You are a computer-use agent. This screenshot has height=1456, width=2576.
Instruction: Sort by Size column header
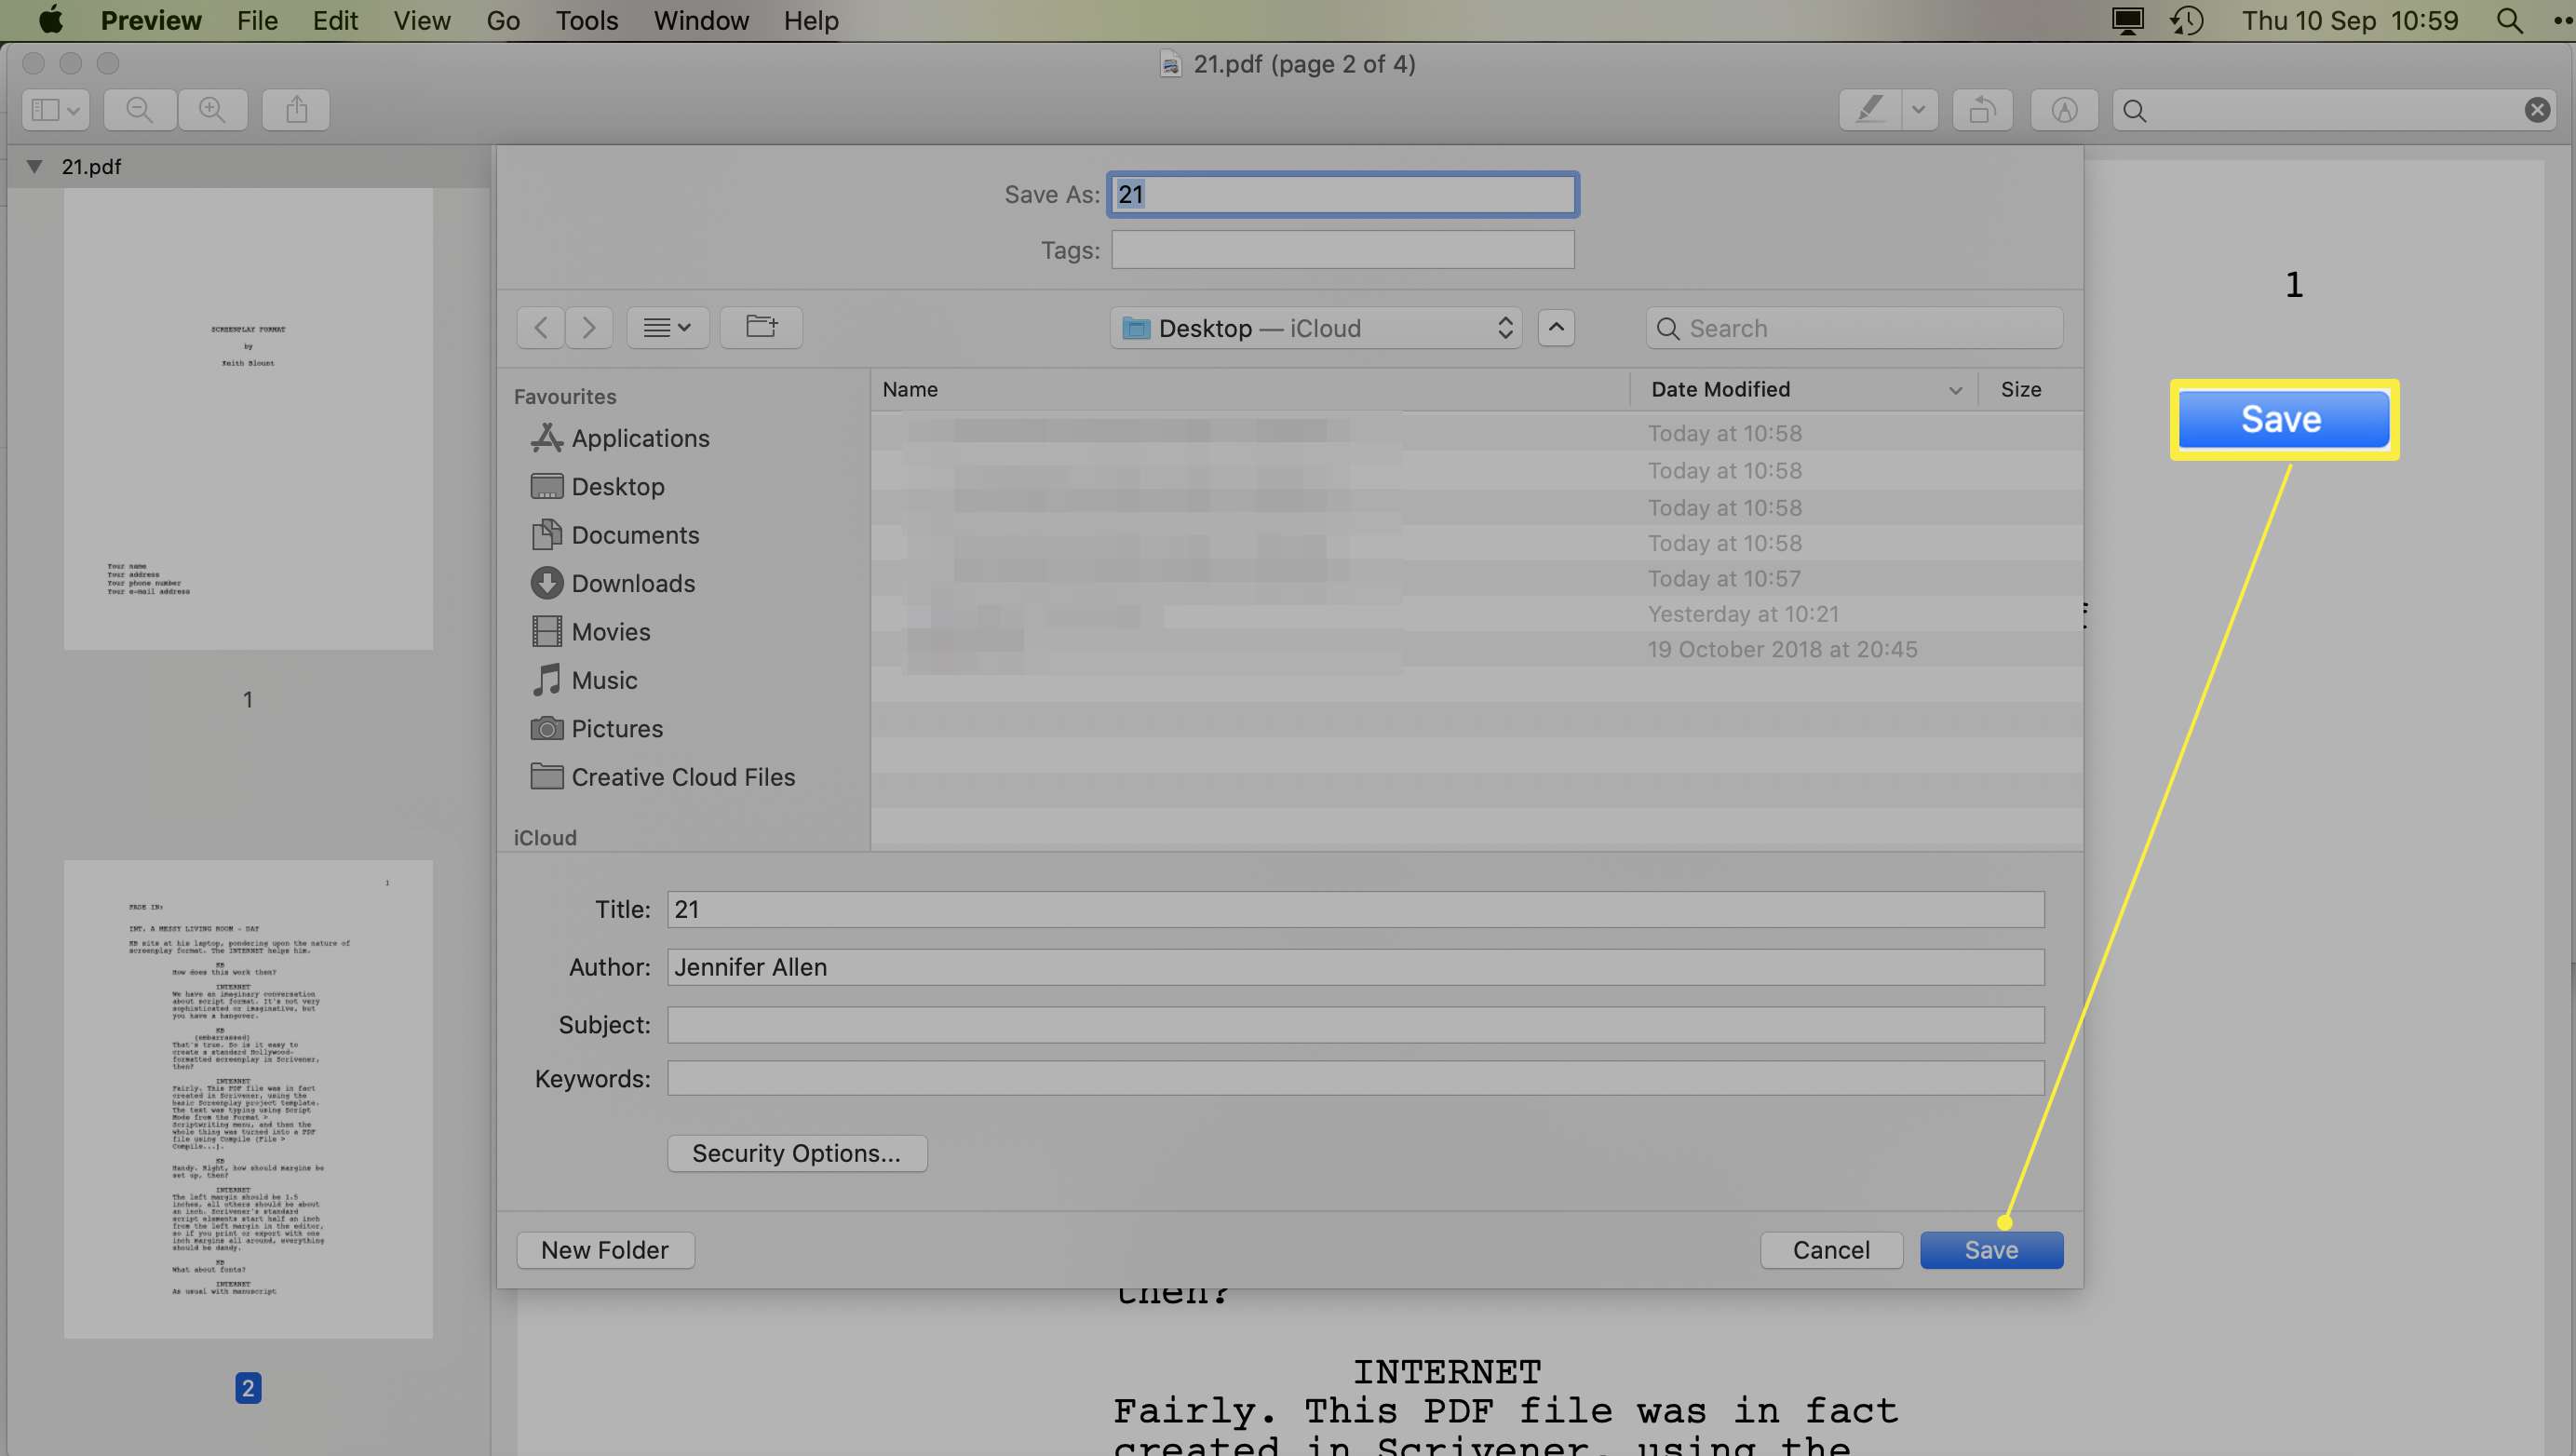click(2032, 389)
